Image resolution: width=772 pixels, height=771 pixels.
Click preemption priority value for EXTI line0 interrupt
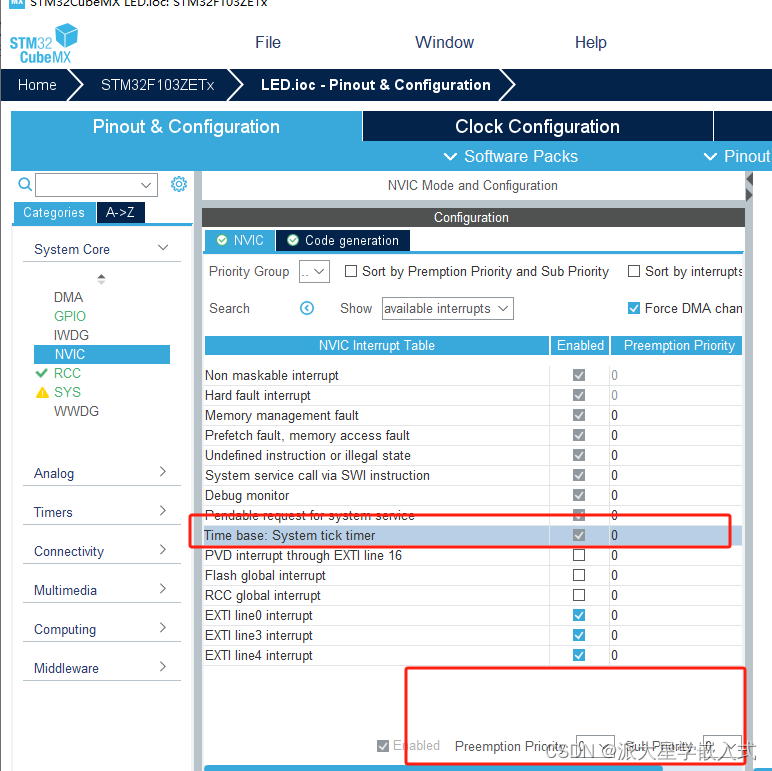(614, 615)
